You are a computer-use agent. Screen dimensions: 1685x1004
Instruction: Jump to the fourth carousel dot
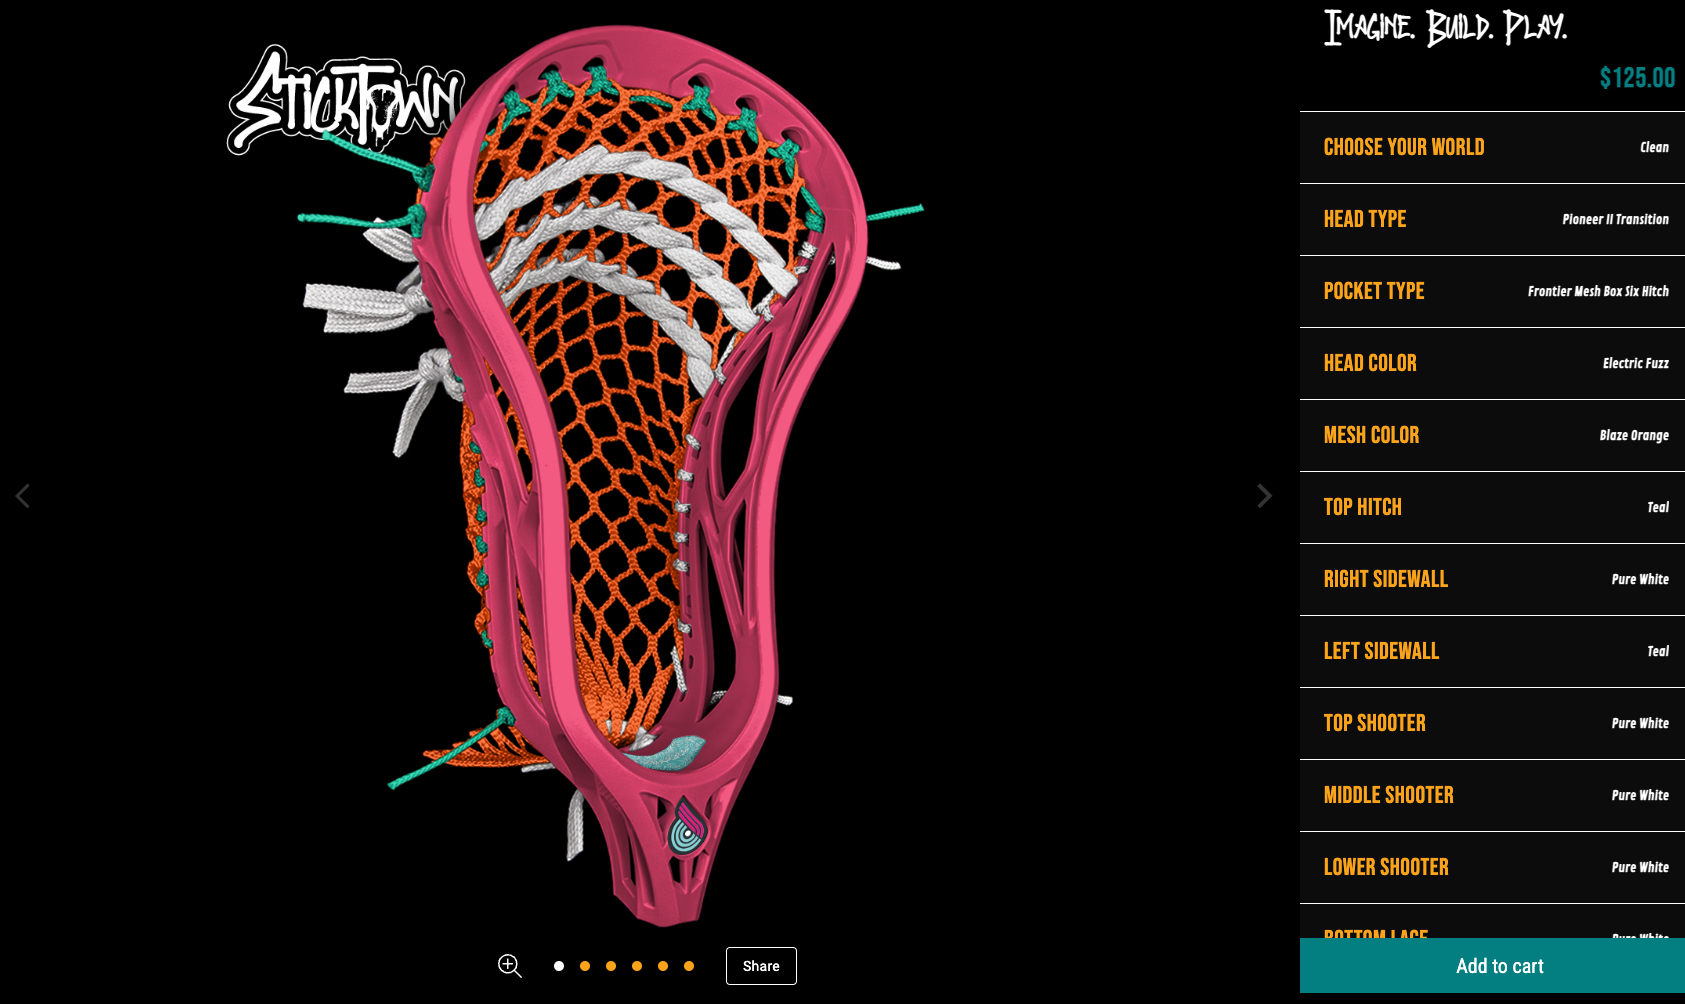tap(637, 966)
